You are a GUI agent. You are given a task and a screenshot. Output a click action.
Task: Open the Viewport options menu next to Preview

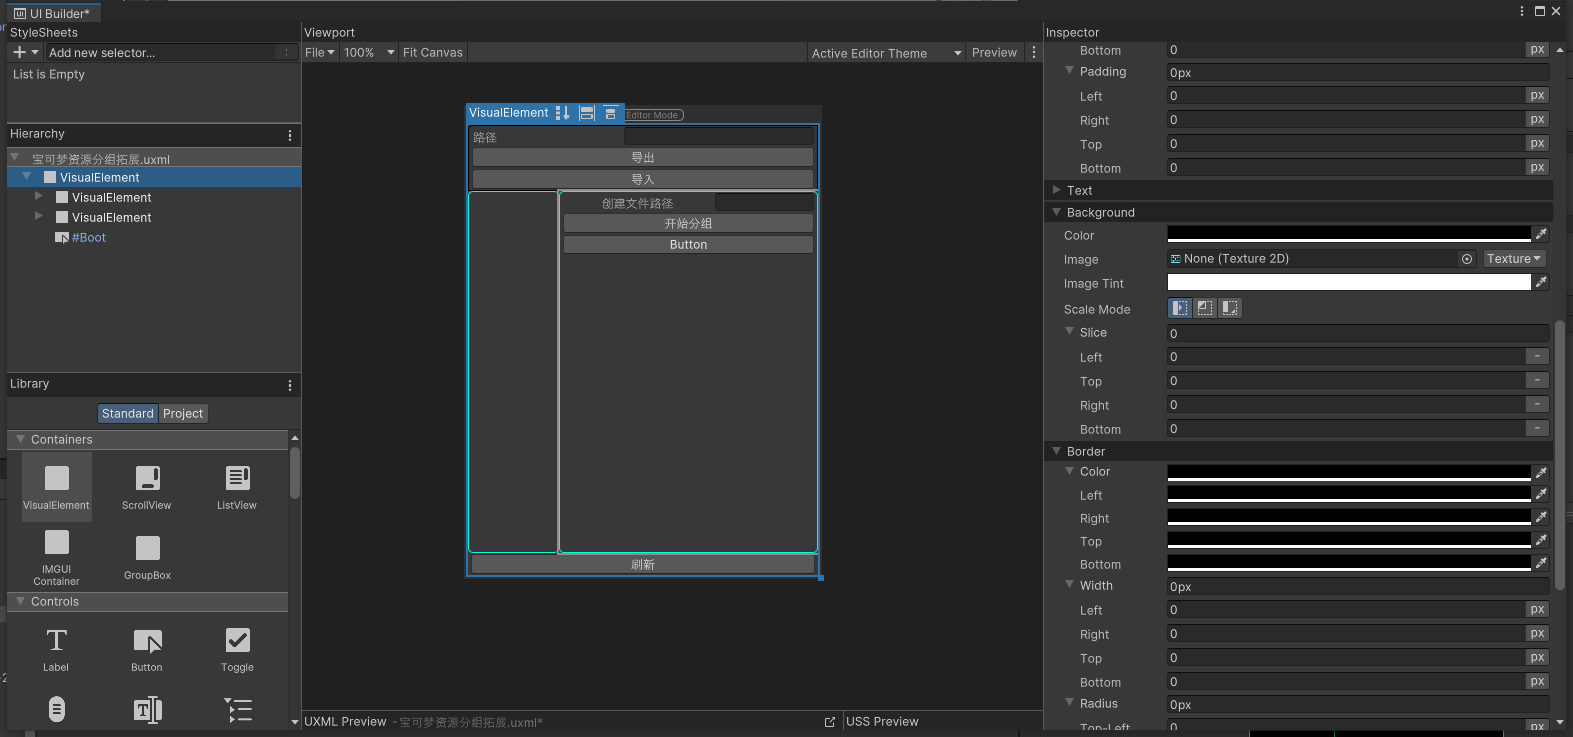(1034, 52)
